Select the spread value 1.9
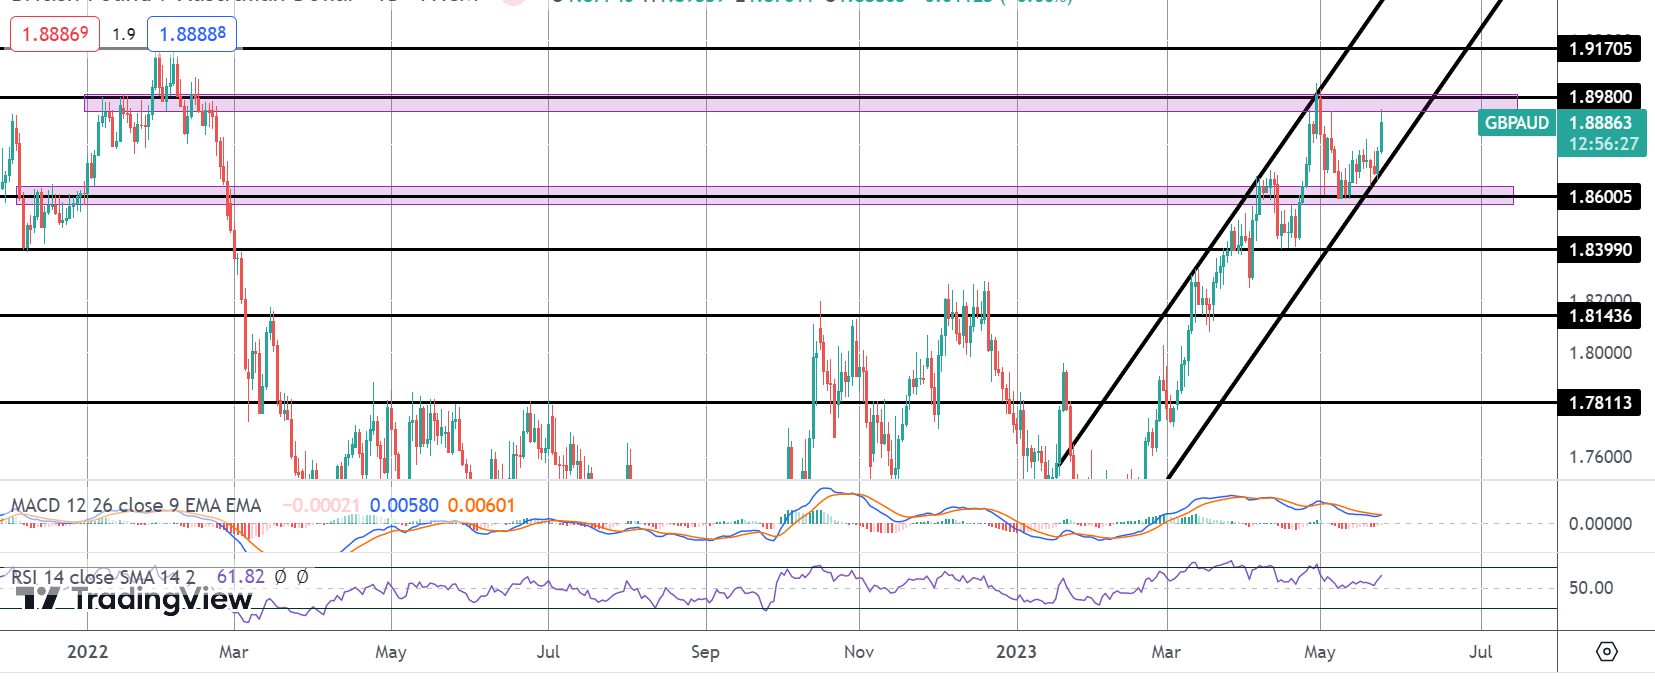The height and width of the screenshot is (682, 1655). (124, 34)
